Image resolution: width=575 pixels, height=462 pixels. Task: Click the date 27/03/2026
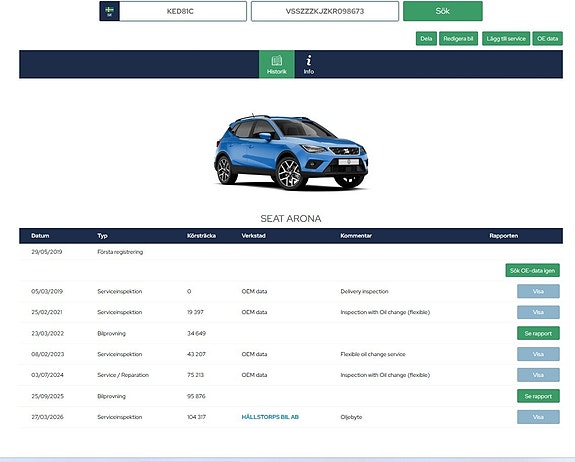coord(47,417)
